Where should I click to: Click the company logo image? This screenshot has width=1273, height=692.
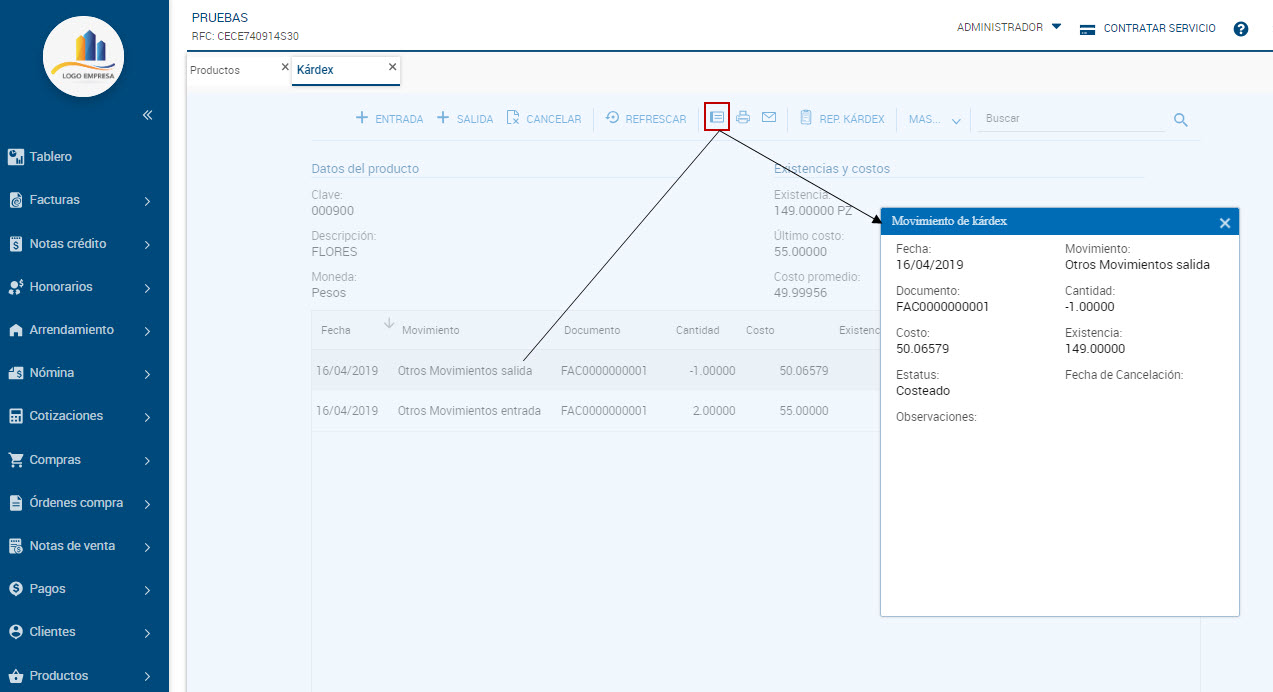click(x=84, y=56)
